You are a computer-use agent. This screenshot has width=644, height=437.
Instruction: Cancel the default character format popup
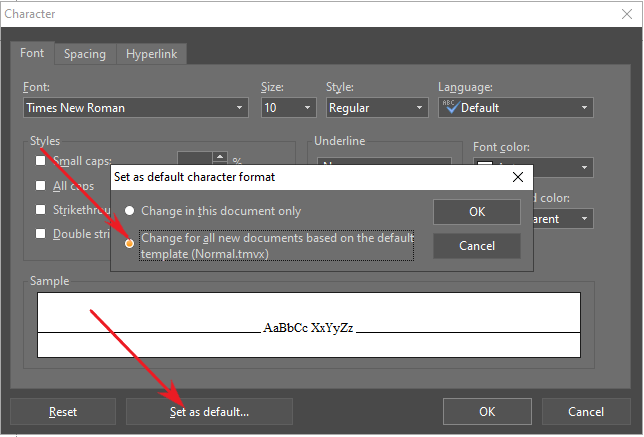tap(477, 246)
